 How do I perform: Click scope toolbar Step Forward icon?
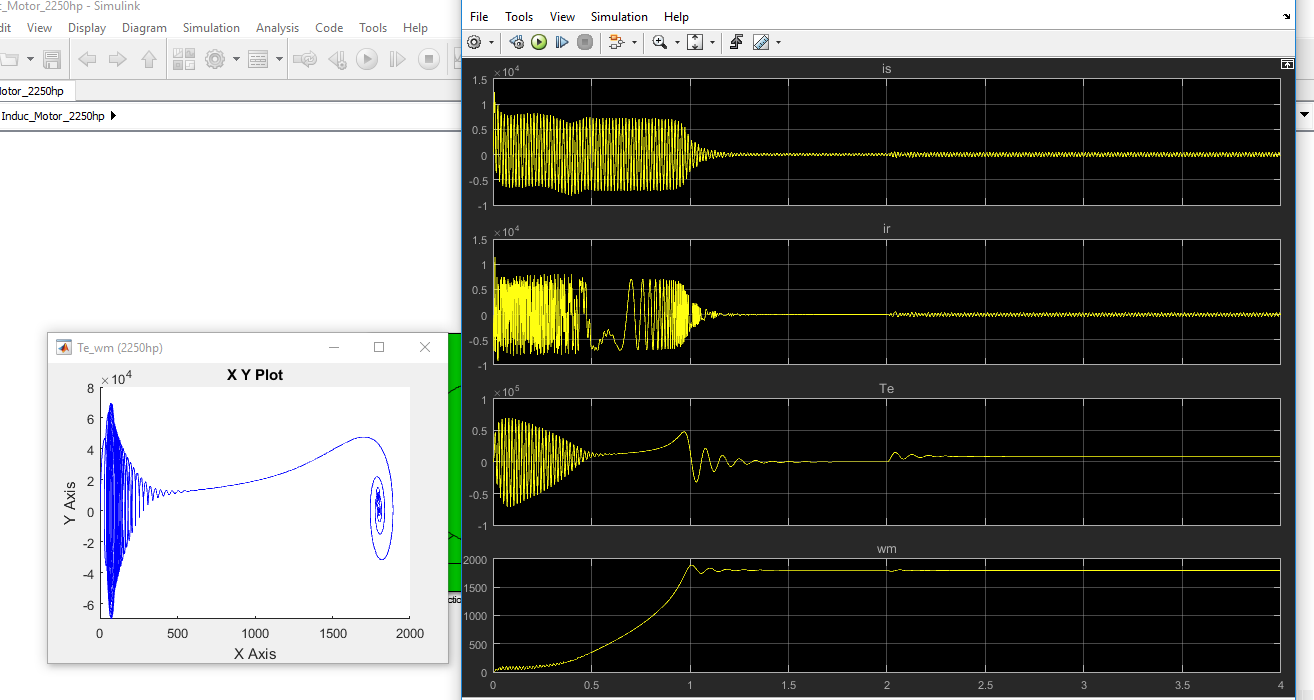(562, 42)
